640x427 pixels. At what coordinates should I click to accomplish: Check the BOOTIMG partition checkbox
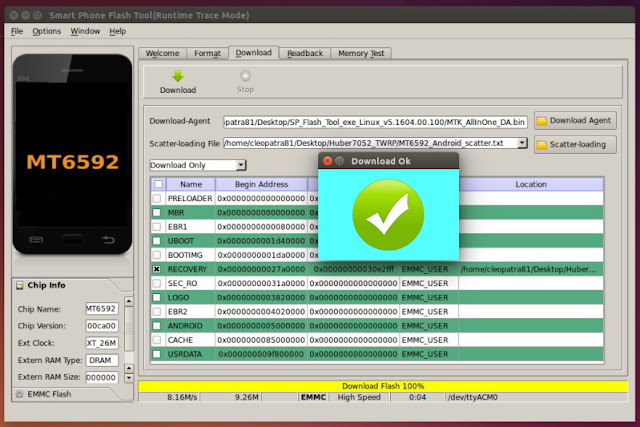(x=157, y=255)
